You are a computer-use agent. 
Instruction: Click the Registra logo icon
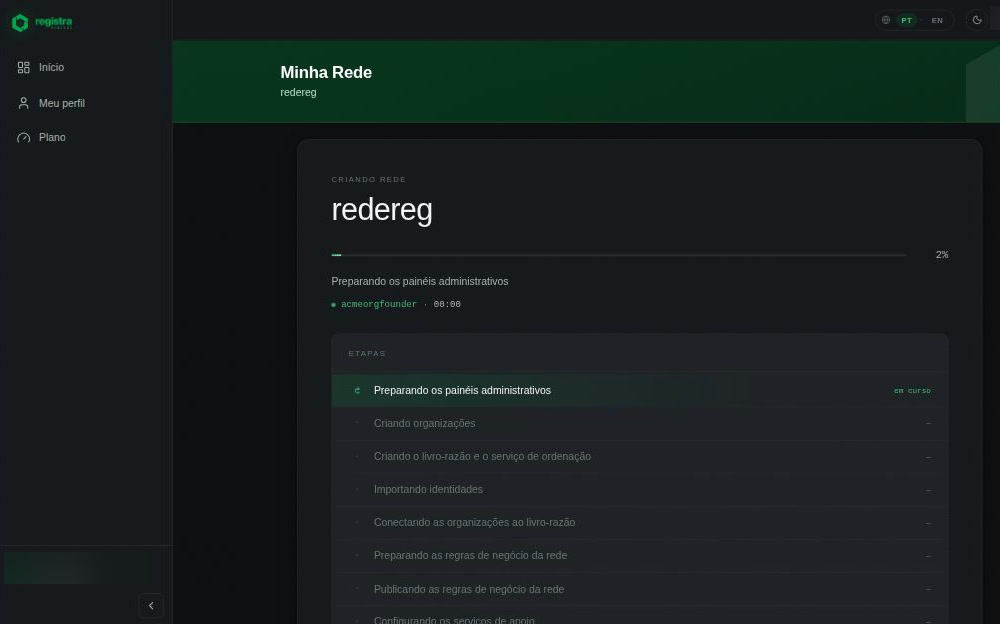20,22
